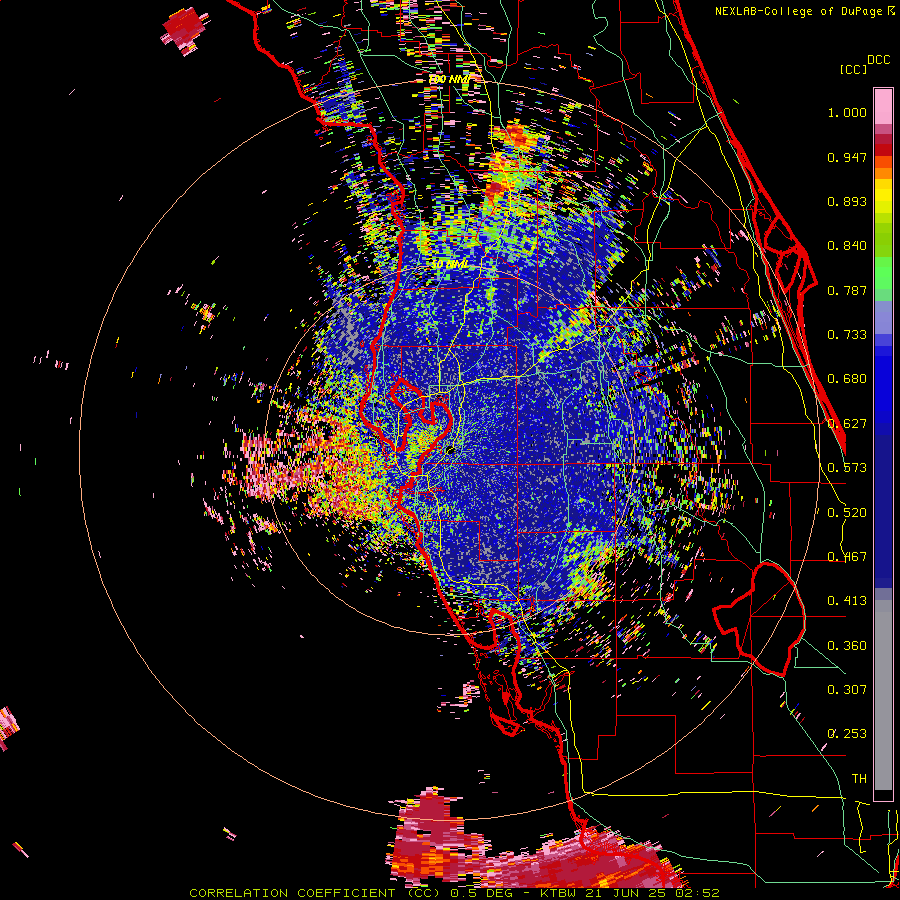Click the 50 NM range ring label
This screenshot has height=900, width=900.
[450, 265]
